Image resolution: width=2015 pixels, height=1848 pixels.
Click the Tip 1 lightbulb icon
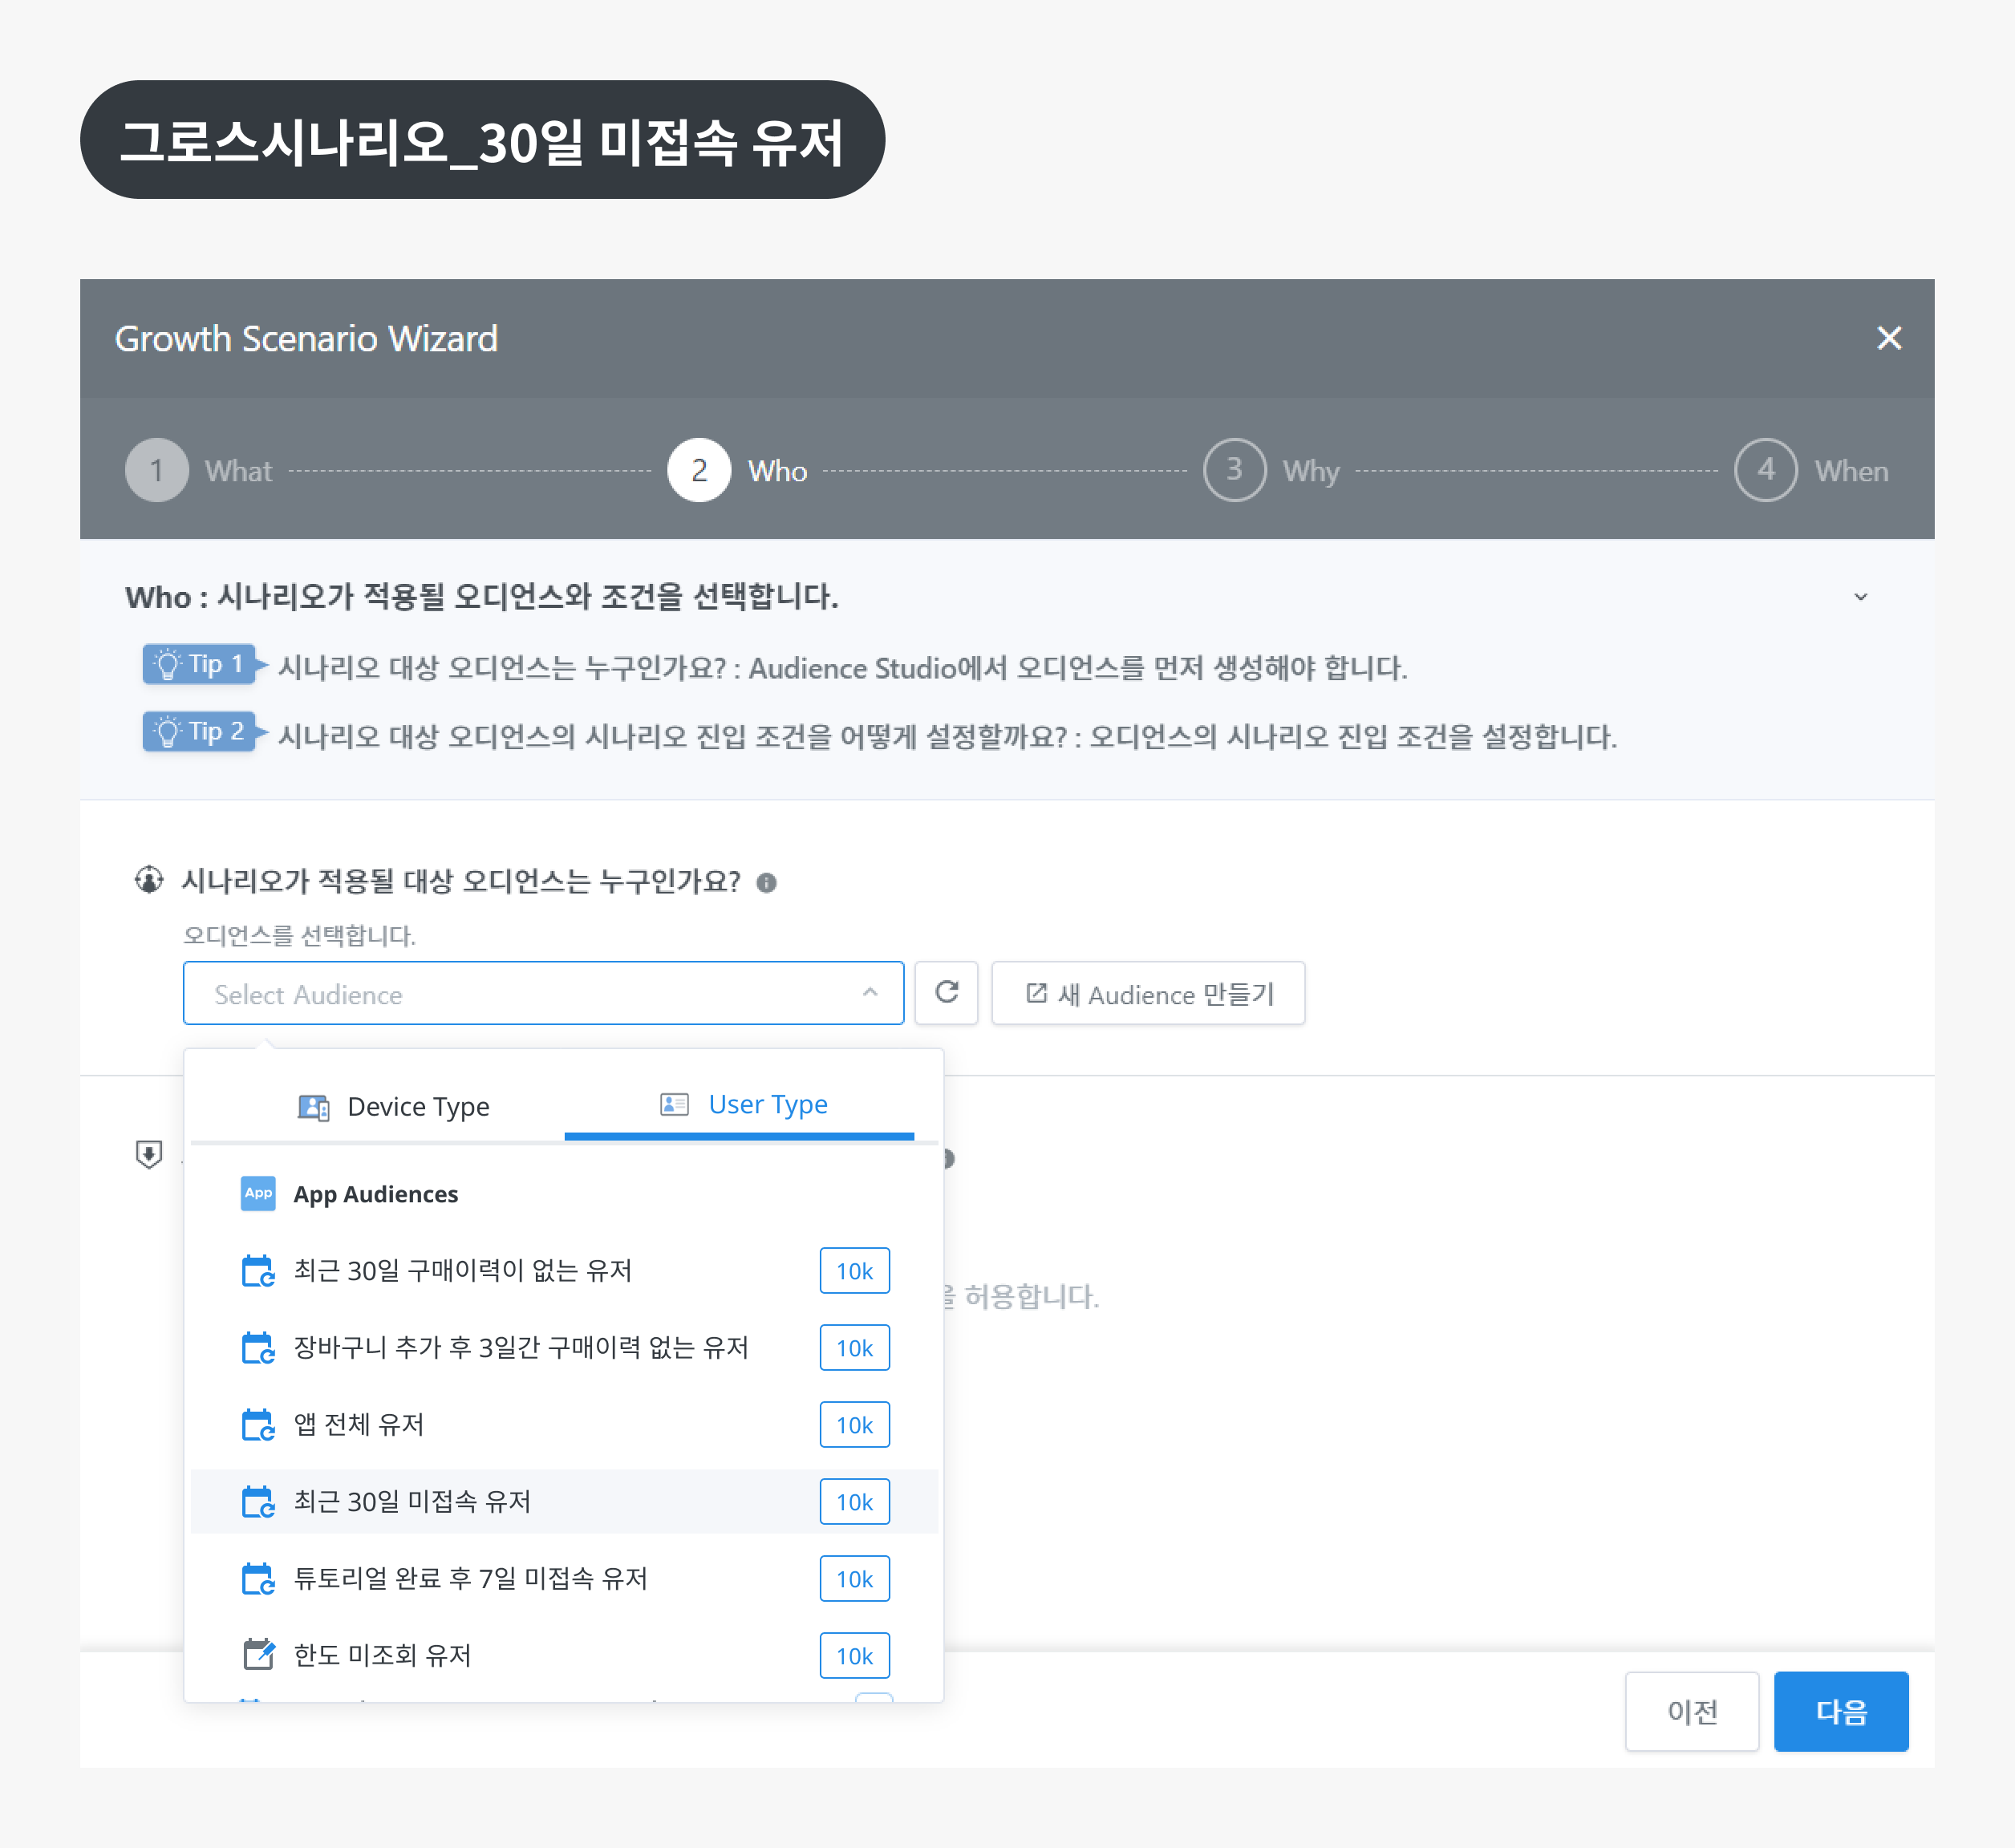(x=166, y=664)
